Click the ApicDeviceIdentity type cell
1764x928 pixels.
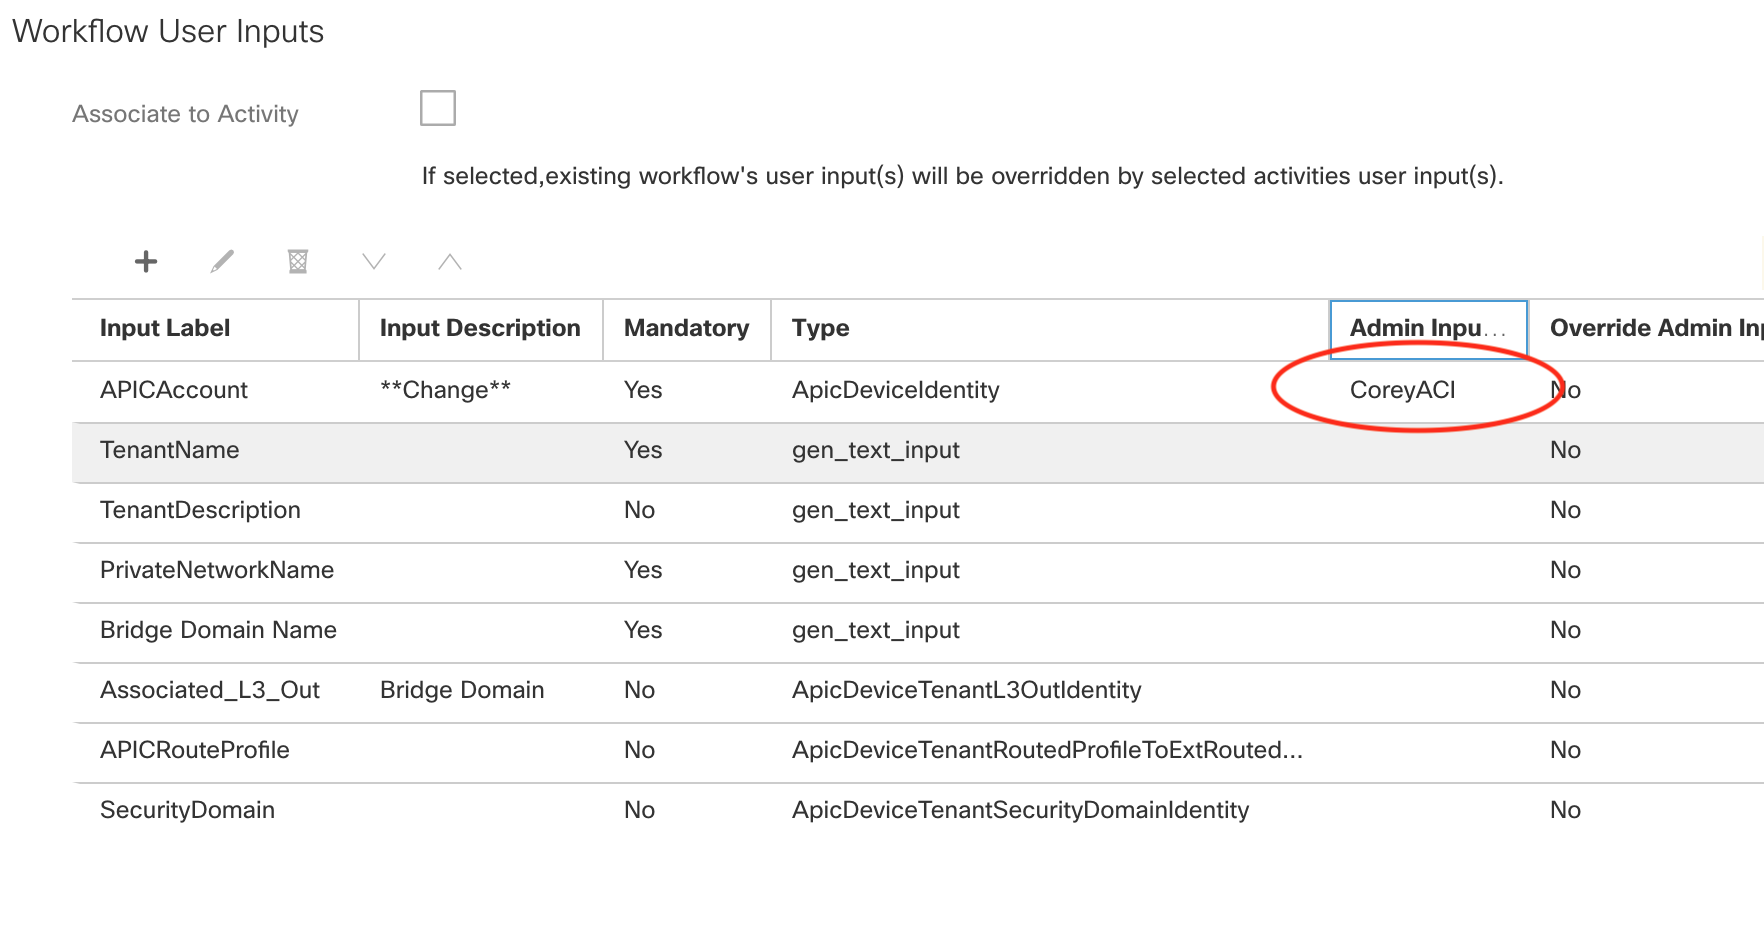click(896, 390)
